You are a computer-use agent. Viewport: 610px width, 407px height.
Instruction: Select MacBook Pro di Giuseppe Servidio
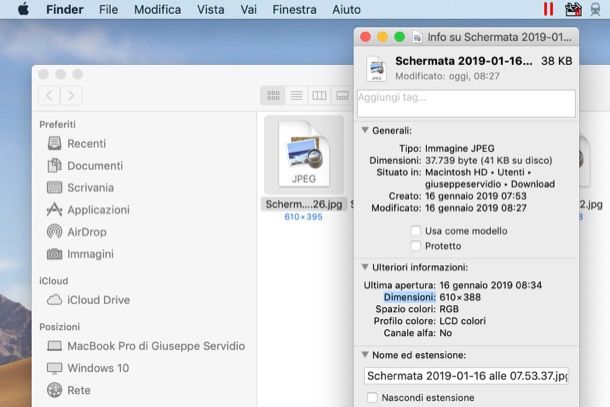click(146, 346)
